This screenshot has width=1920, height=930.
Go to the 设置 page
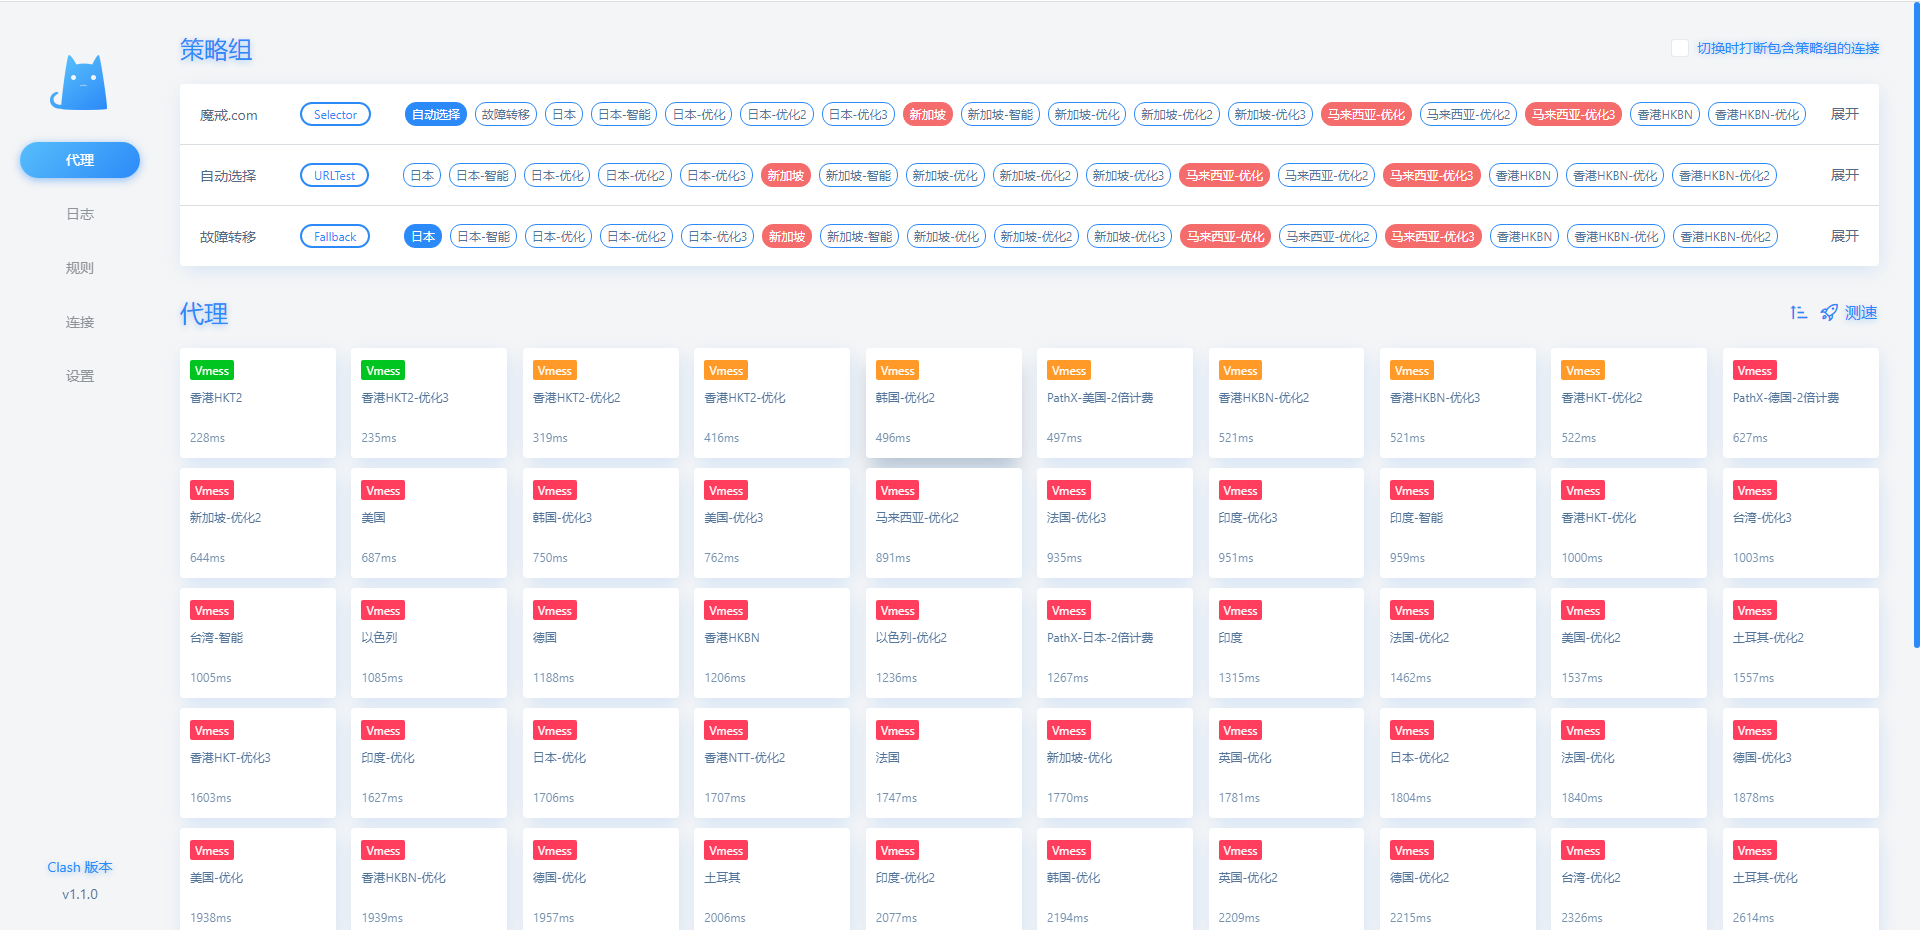(x=80, y=376)
